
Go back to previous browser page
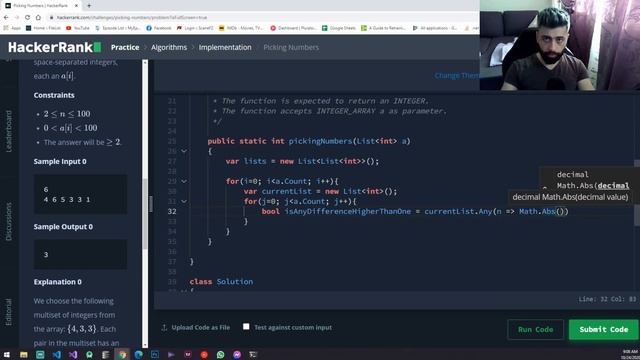coord(6,18)
